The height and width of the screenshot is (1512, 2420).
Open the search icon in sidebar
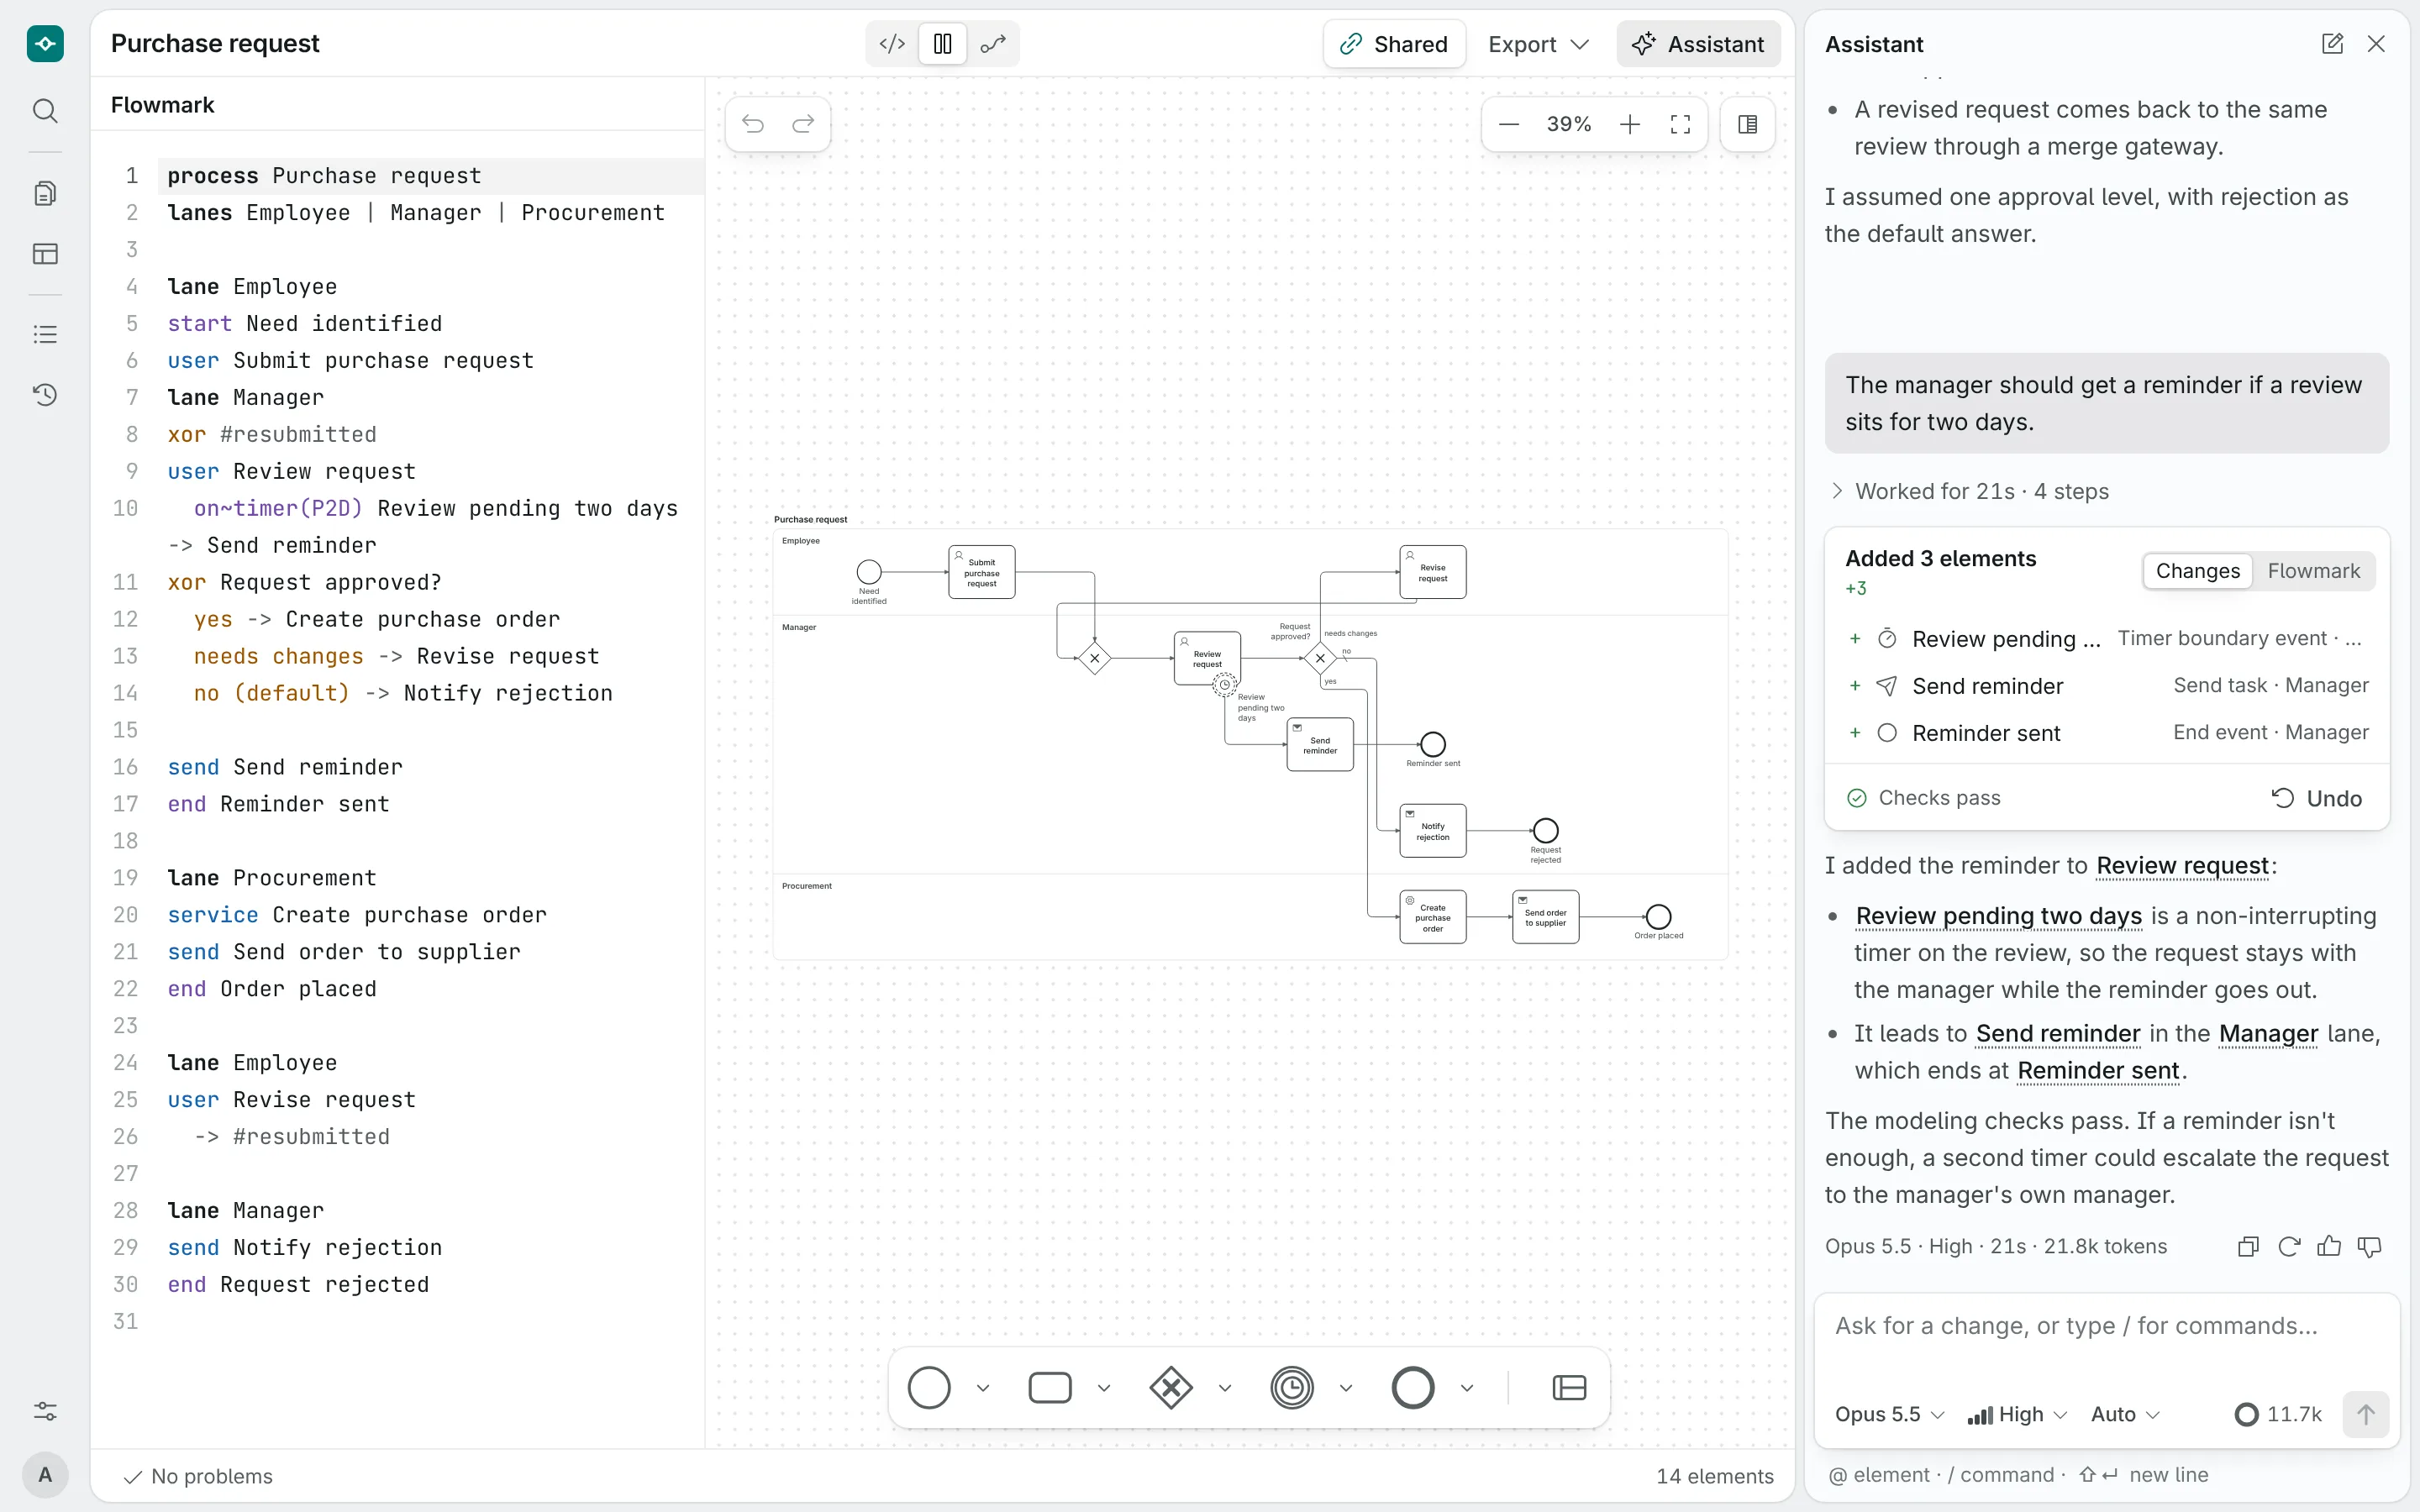pos(45,110)
